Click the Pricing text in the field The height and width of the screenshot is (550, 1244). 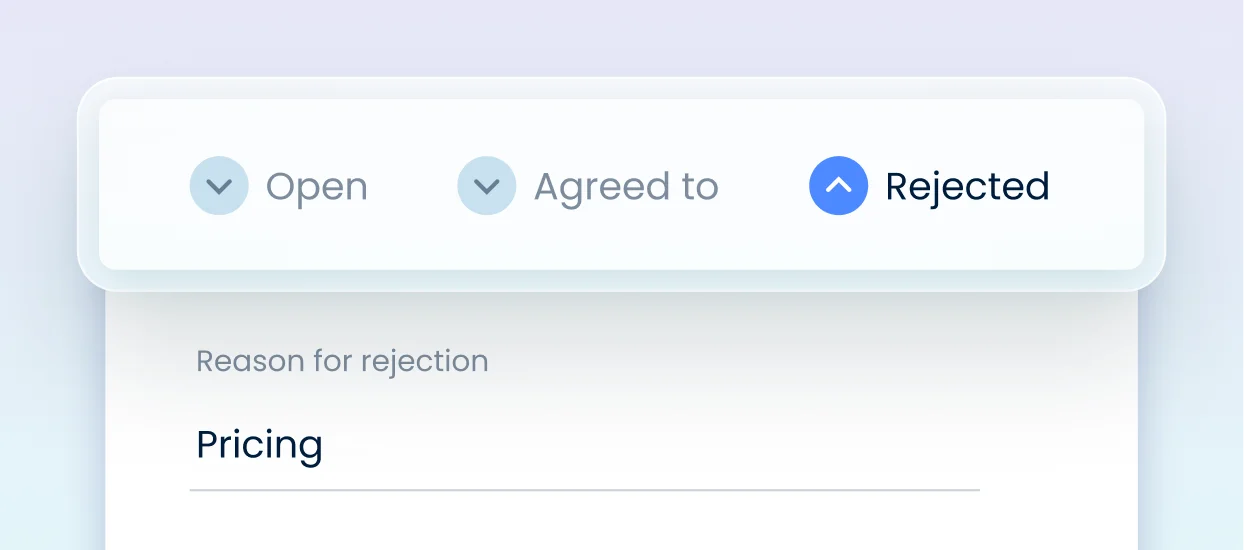(259, 445)
